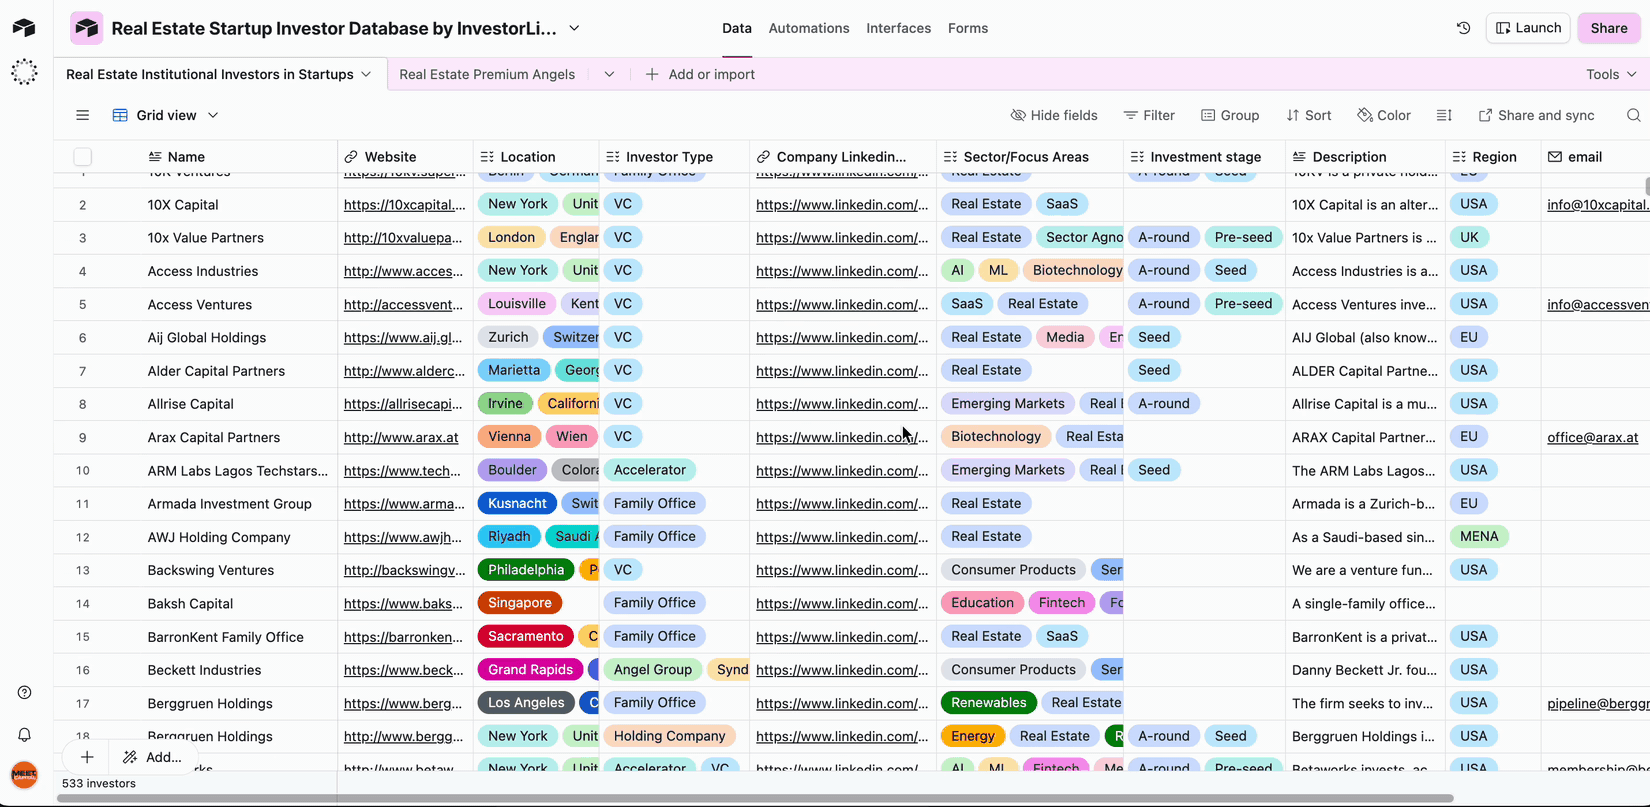This screenshot has width=1650, height=807.
Task: Toggle the views sidebar hamburger icon
Action: point(83,115)
